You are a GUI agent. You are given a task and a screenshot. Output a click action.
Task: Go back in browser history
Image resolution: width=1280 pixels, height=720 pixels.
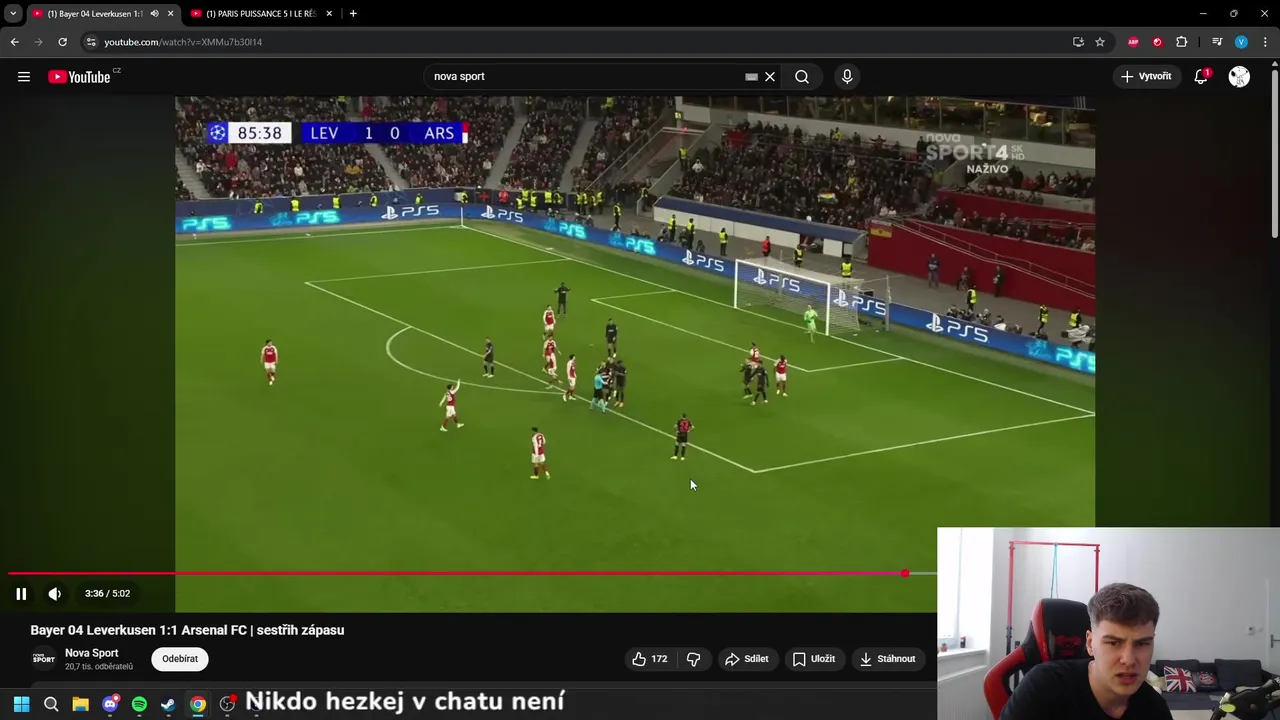14,42
